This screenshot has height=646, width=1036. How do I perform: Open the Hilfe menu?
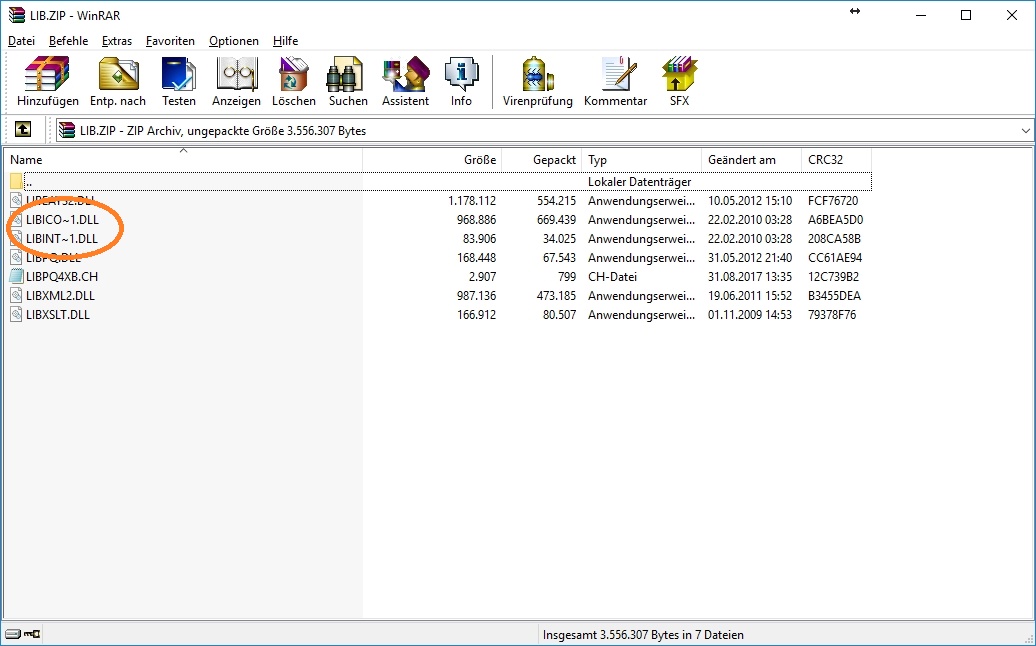[285, 41]
